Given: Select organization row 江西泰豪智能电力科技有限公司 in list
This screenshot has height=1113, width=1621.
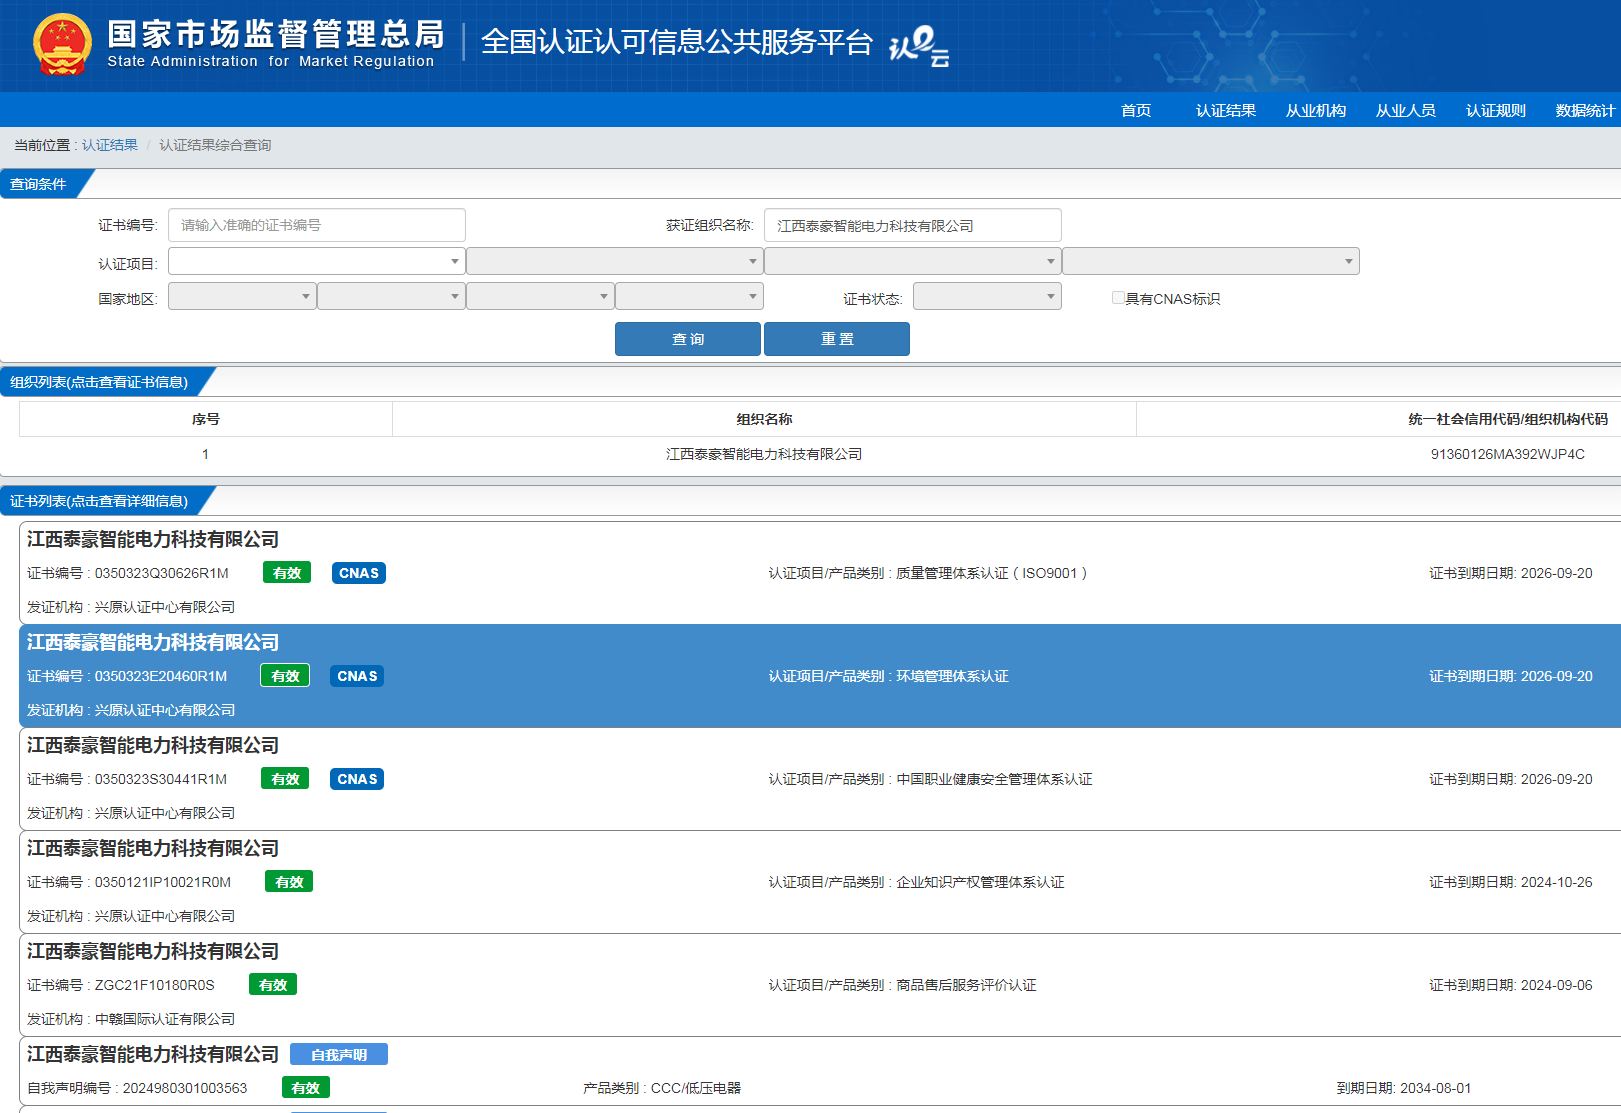Looking at the screenshot, I should [x=820, y=454].
